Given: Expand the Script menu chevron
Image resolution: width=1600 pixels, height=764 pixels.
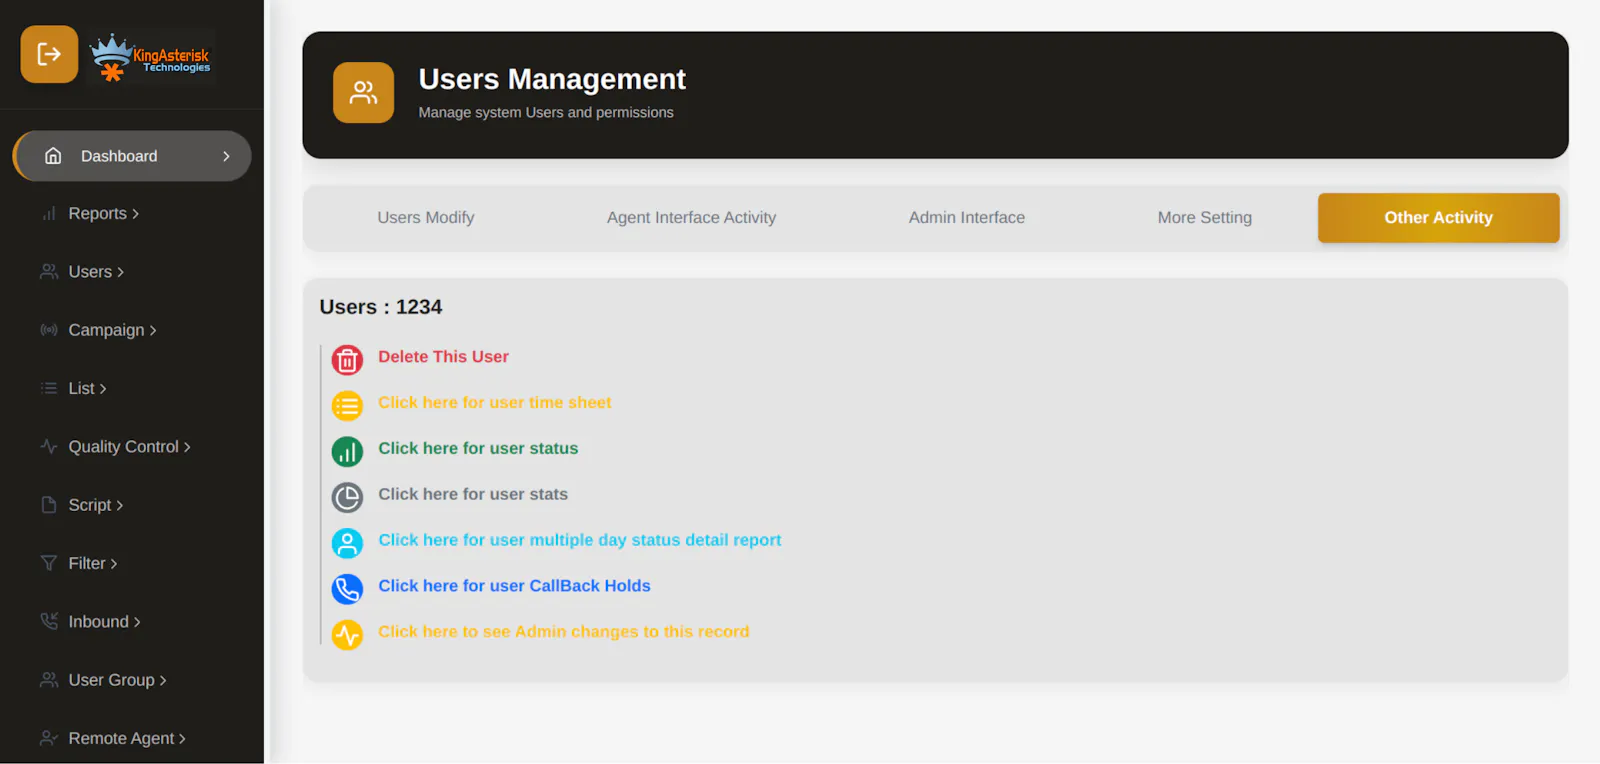Looking at the screenshot, I should (x=119, y=505).
